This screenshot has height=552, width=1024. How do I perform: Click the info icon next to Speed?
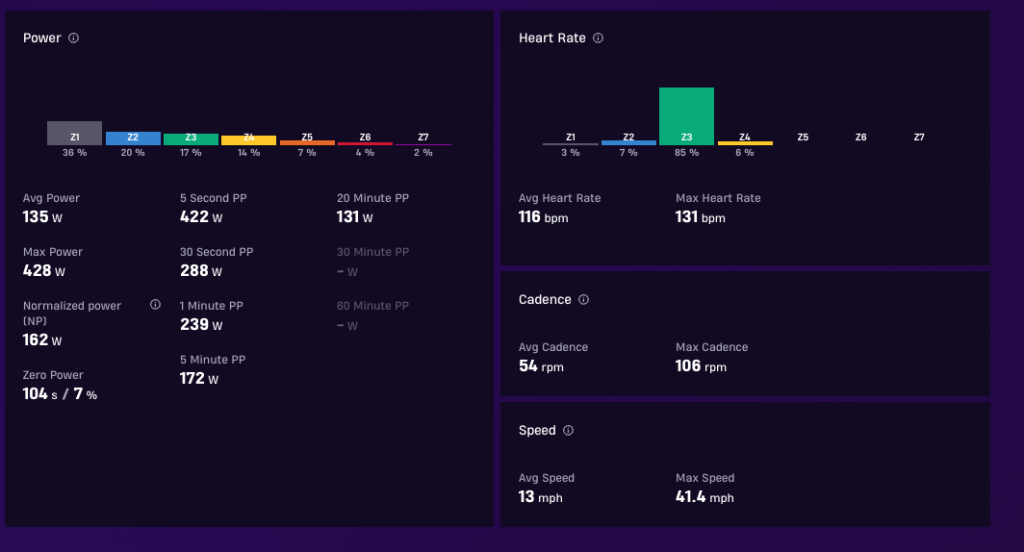coord(568,430)
